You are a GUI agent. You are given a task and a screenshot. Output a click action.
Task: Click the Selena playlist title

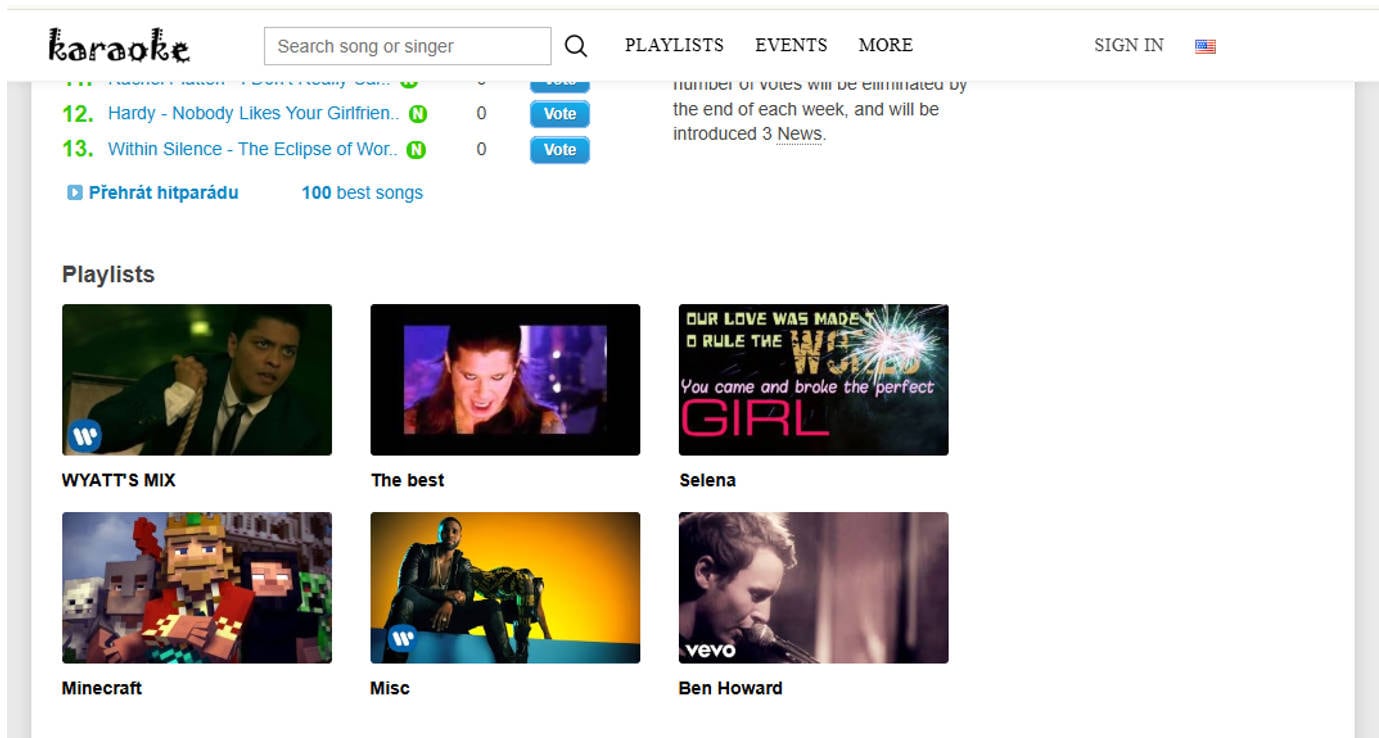[x=707, y=480]
